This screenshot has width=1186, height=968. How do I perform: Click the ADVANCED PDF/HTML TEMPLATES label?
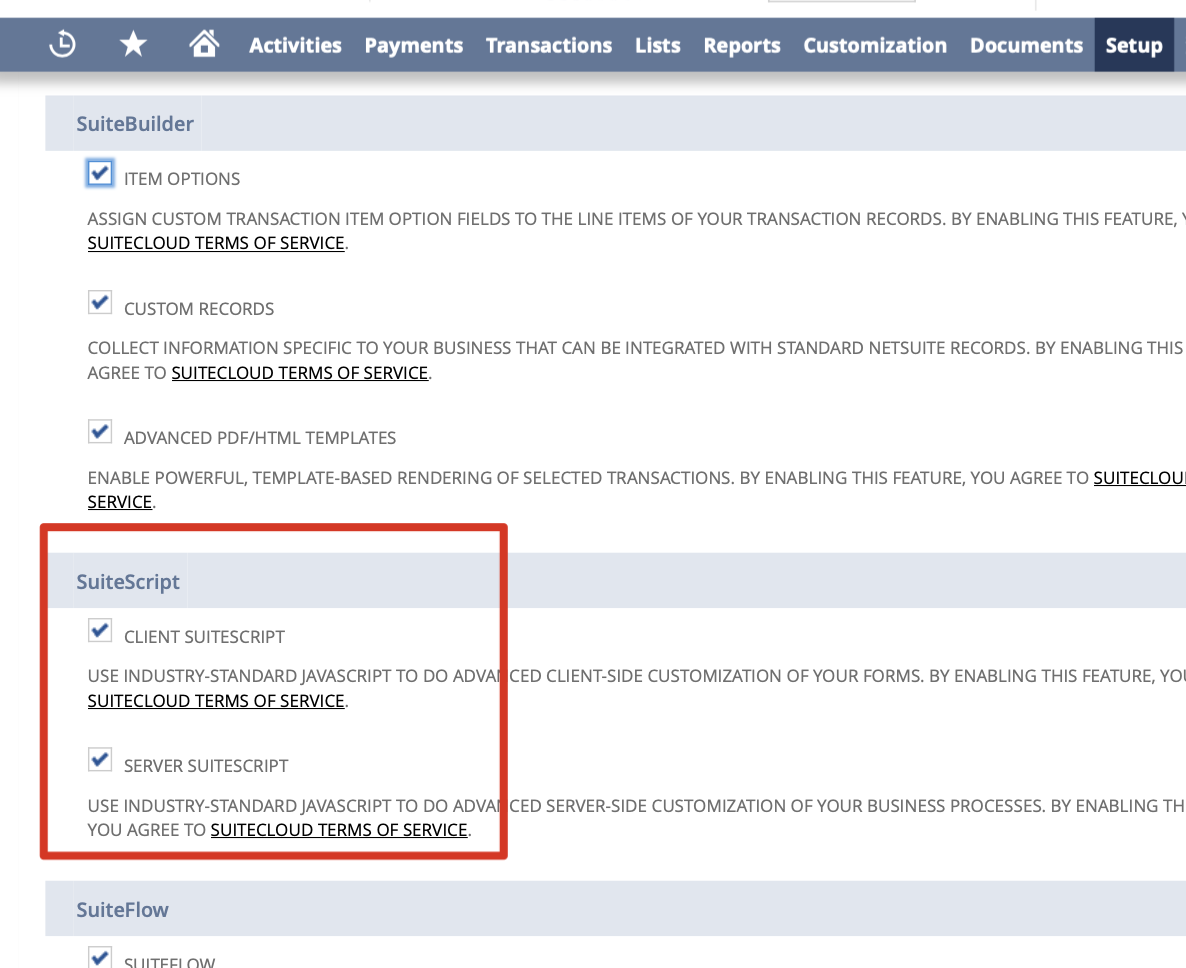[259, 439]
